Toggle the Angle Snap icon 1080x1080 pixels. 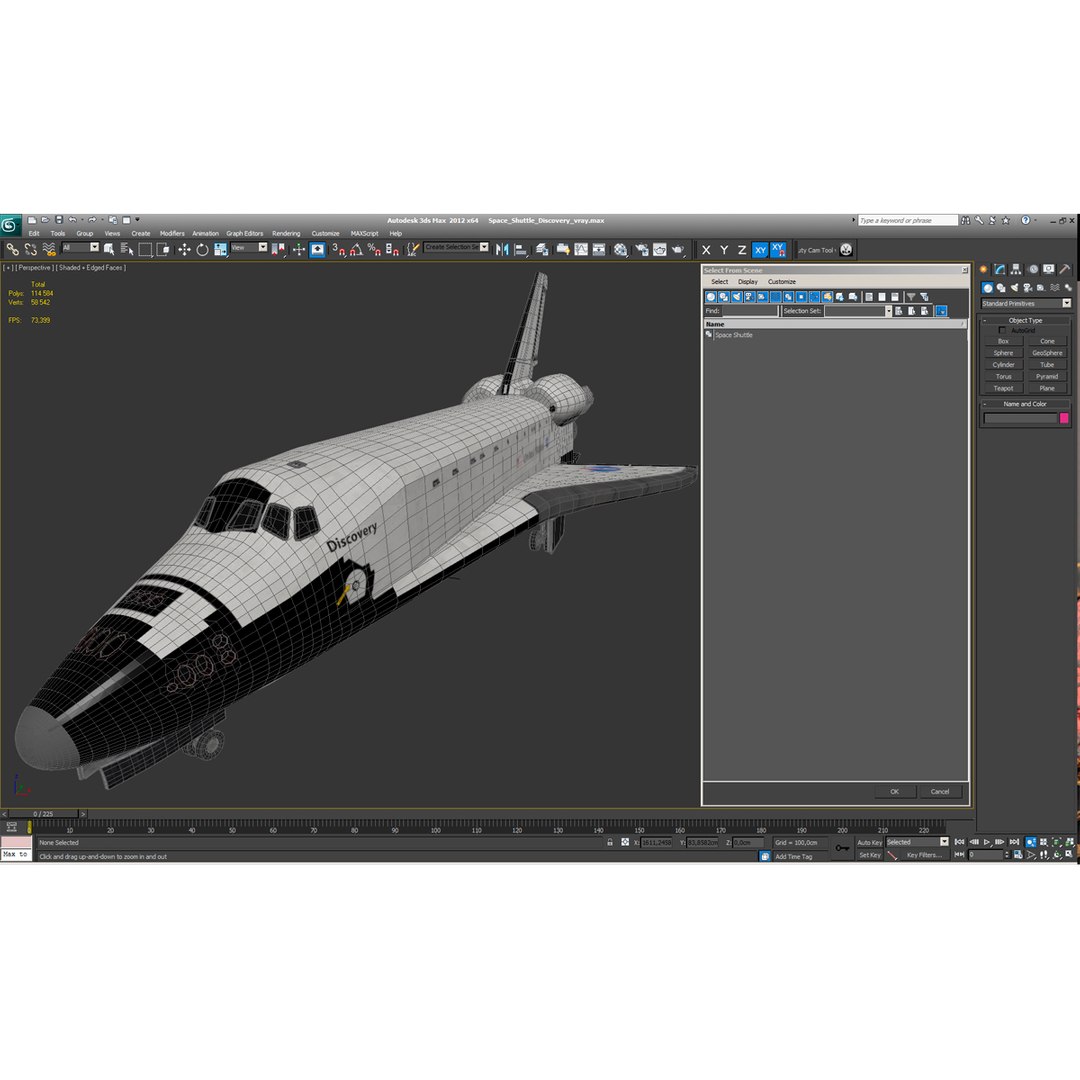click(x=356, y=249)
